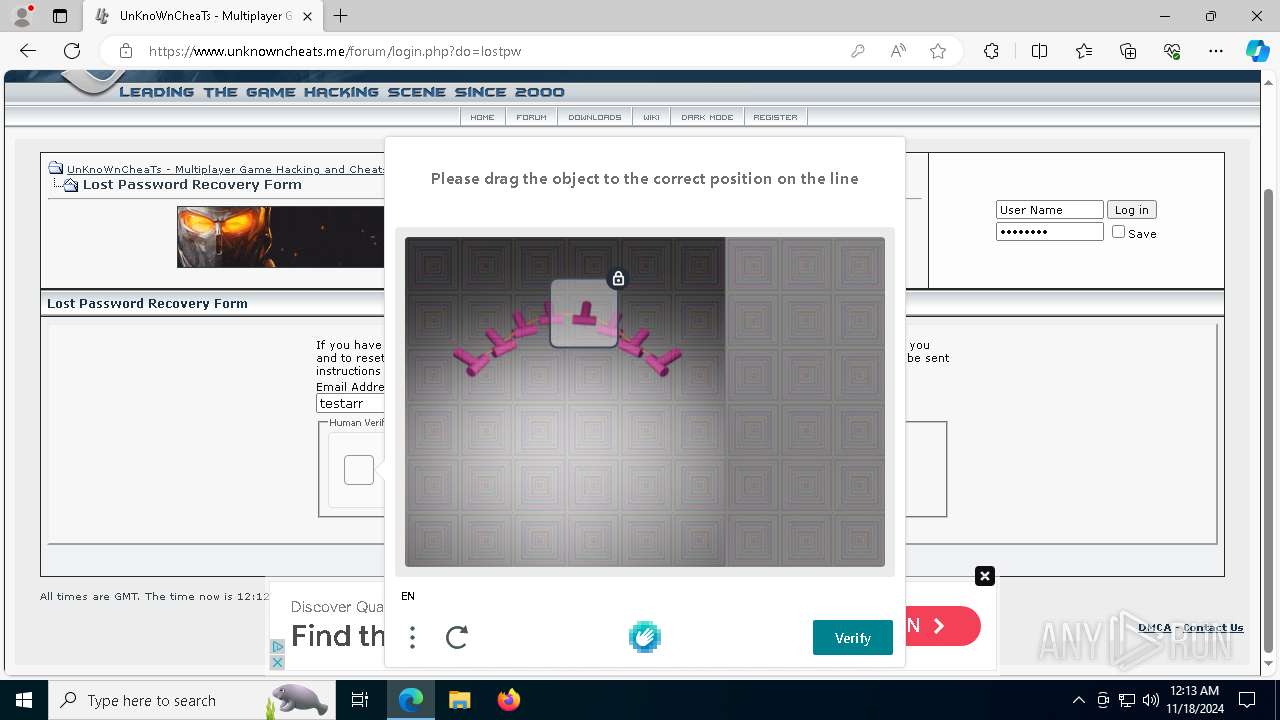Toggle split screen view icon

pos(1039,51)
